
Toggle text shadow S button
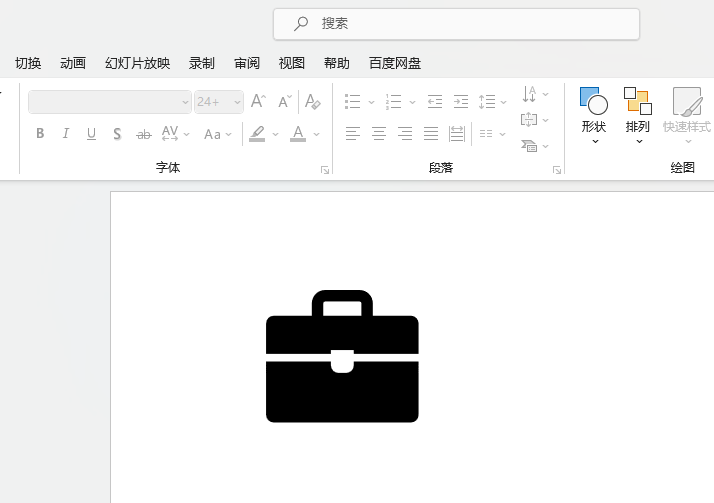pos(117,134)
